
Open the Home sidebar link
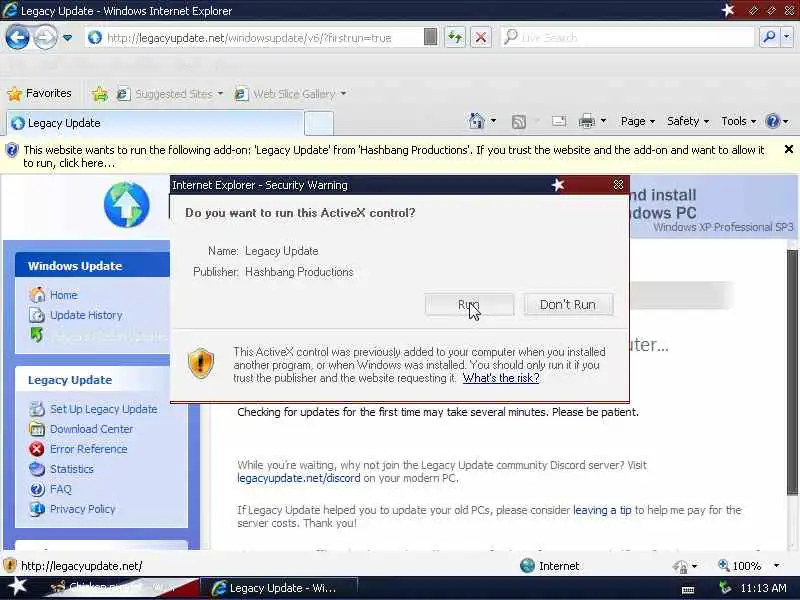[x=63, y=295]
